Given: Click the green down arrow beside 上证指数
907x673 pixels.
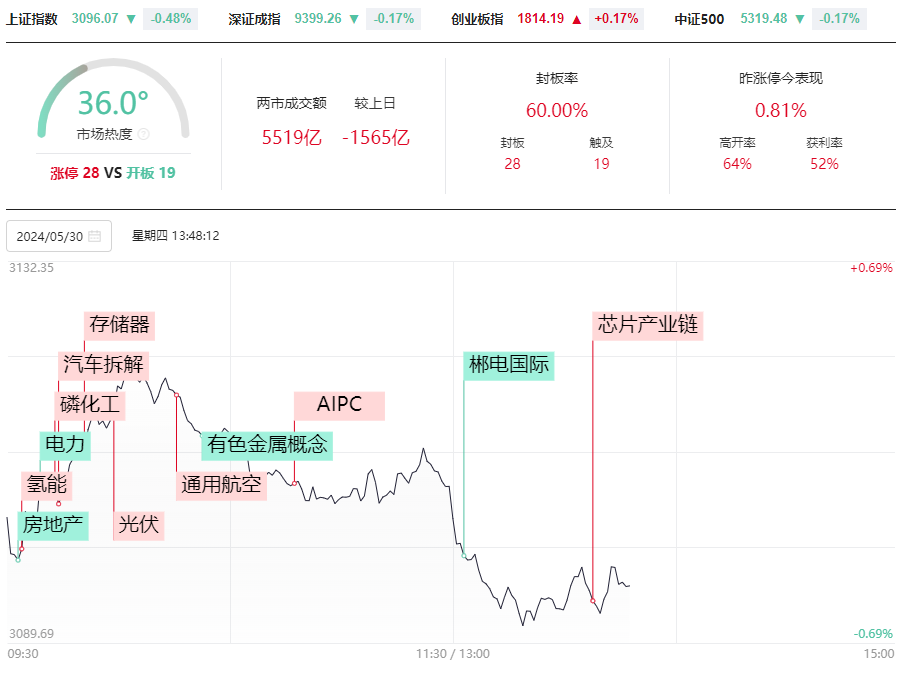Looking at the screenshot, I should coord(131,20).
